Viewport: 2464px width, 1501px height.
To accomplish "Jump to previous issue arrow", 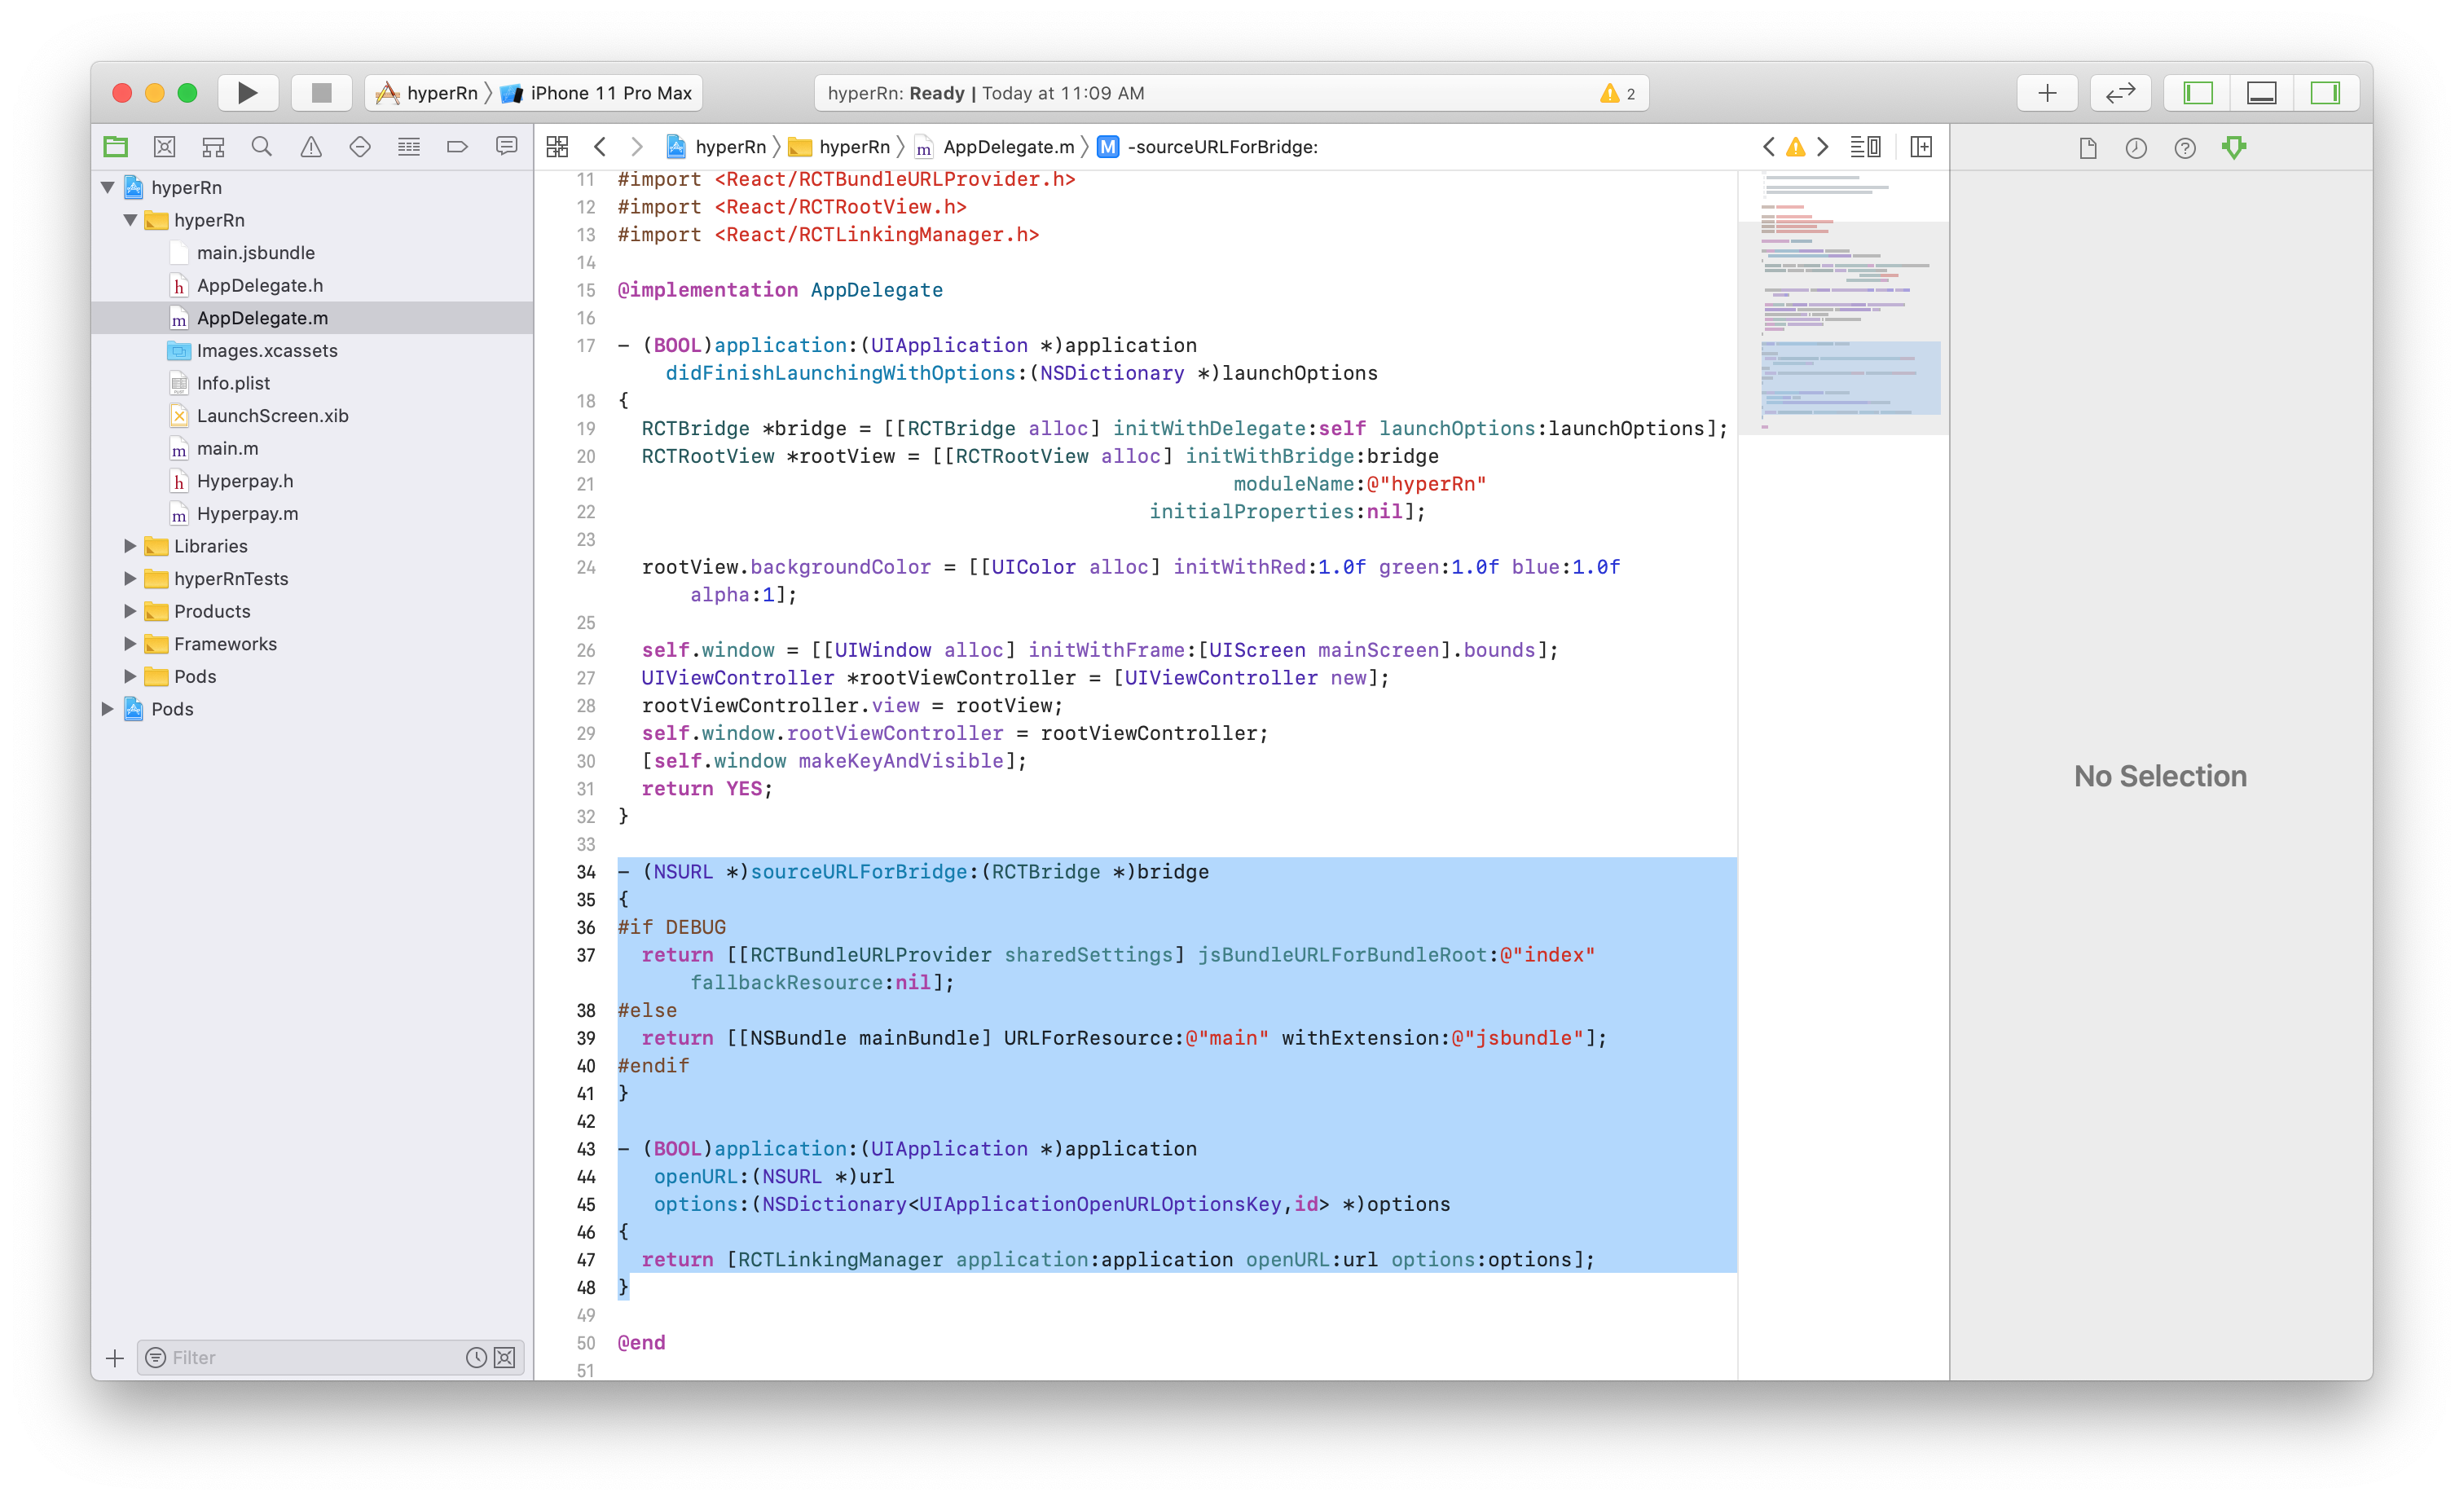I will (x=1768, y=147).
